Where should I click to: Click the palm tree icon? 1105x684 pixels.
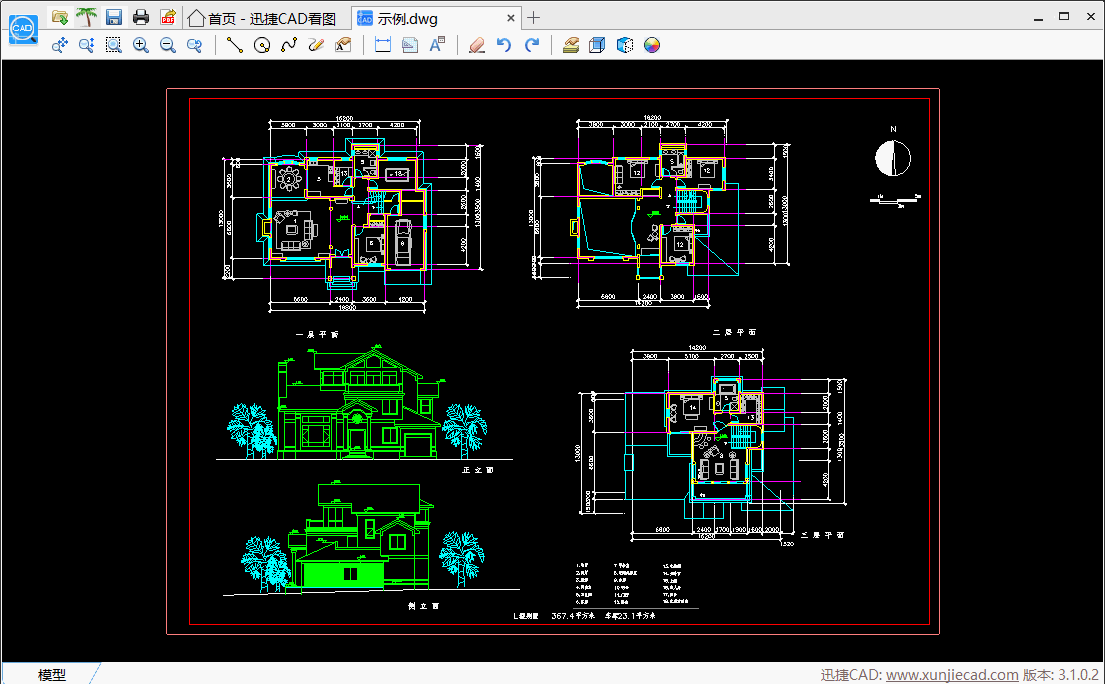pyautogui.click(x=87, y=17)
